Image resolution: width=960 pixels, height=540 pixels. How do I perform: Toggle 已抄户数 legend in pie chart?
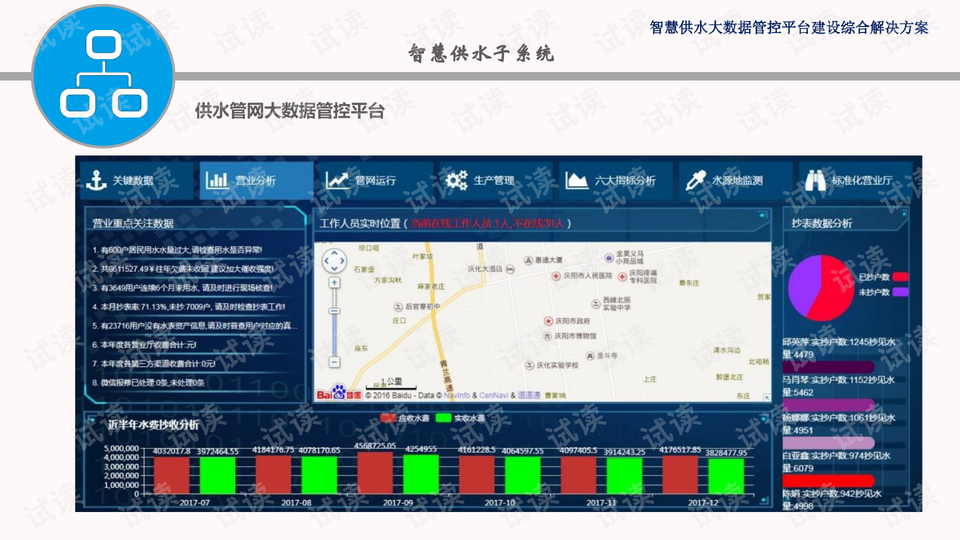[883, 277]
